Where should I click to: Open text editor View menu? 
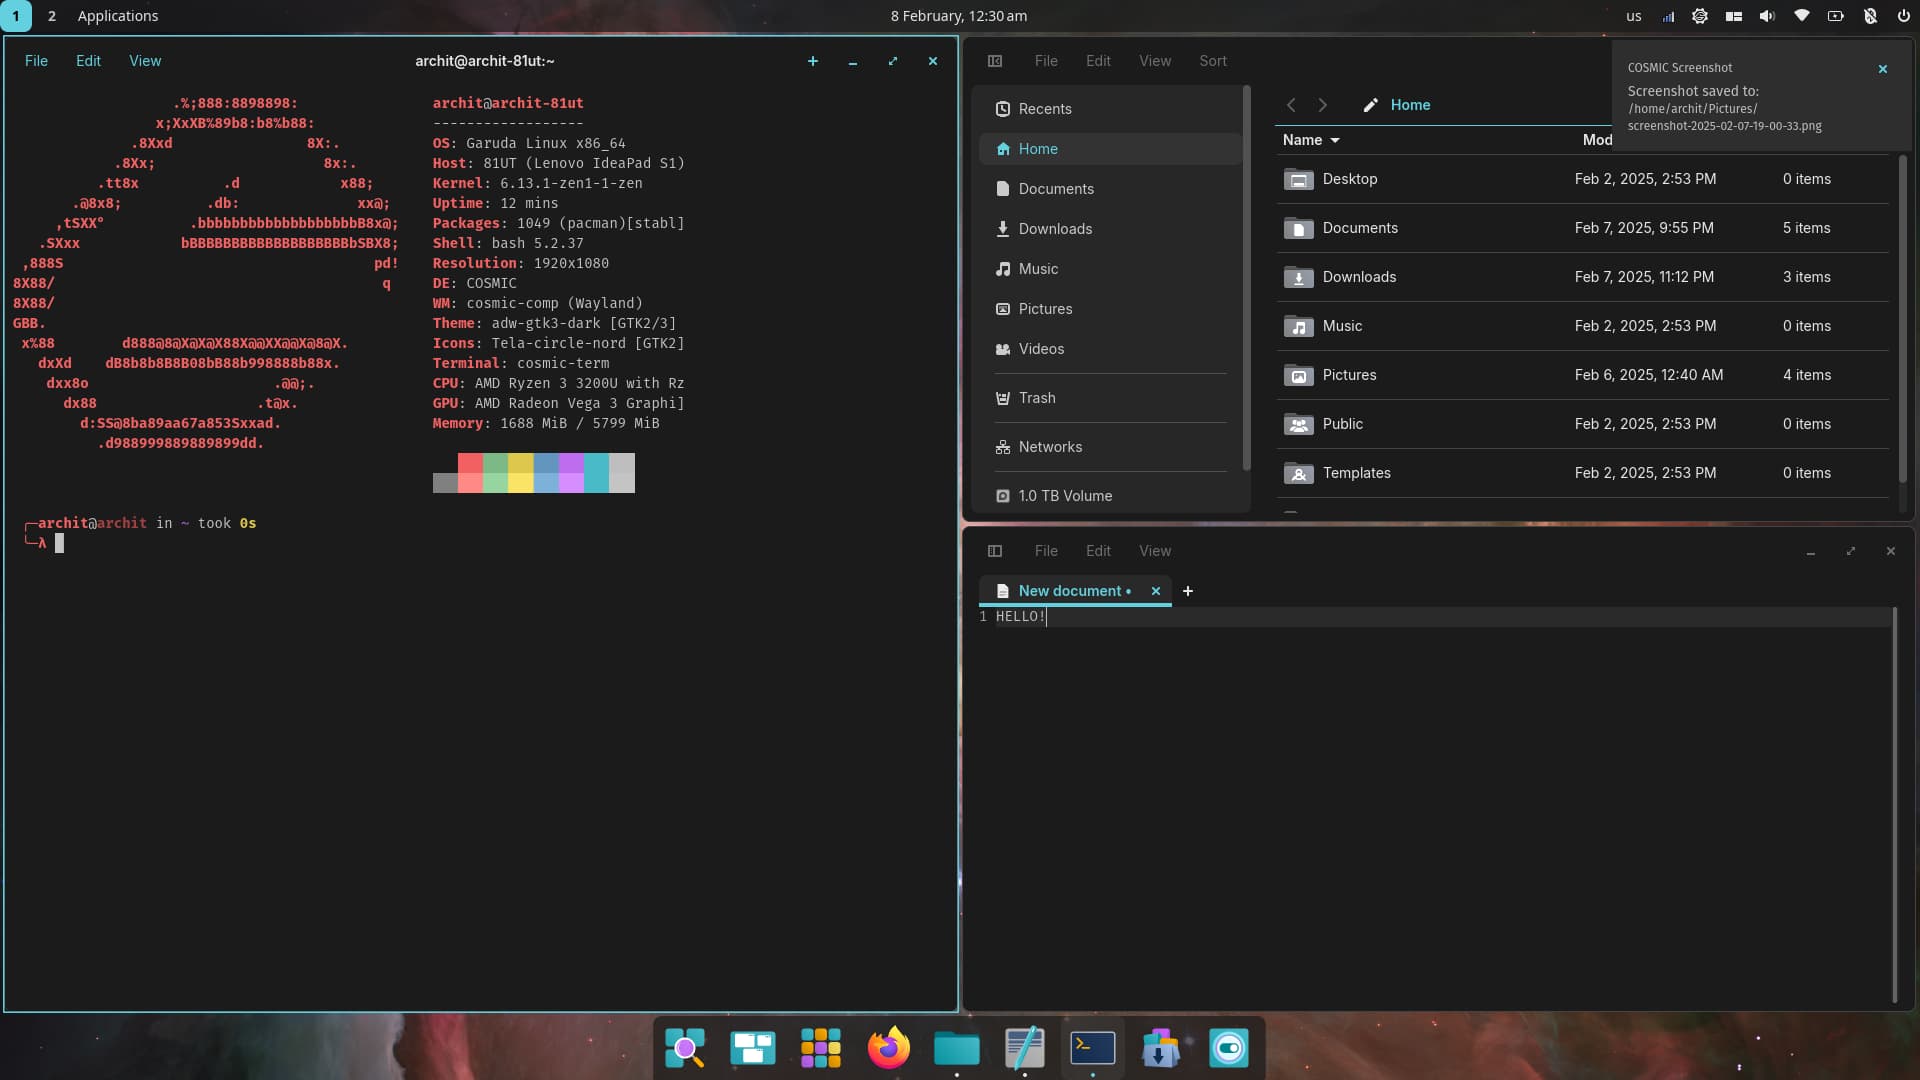tap(1155, 551)
